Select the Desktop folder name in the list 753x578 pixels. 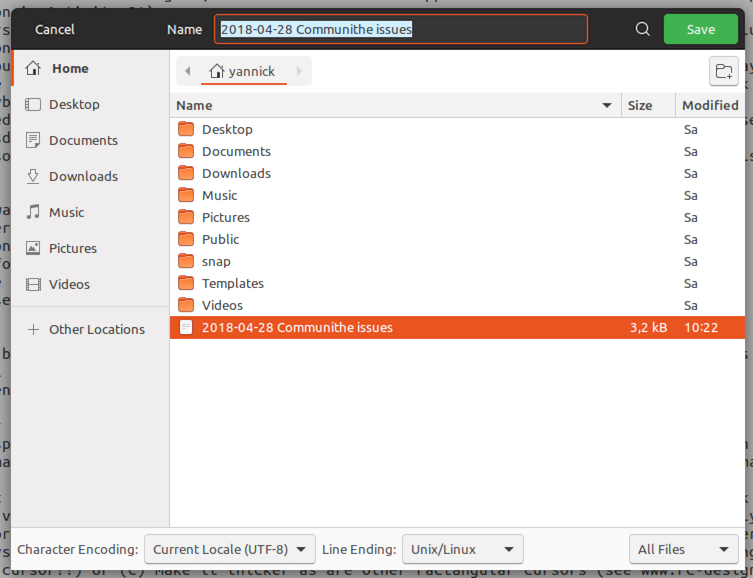[x=227, y=129]
